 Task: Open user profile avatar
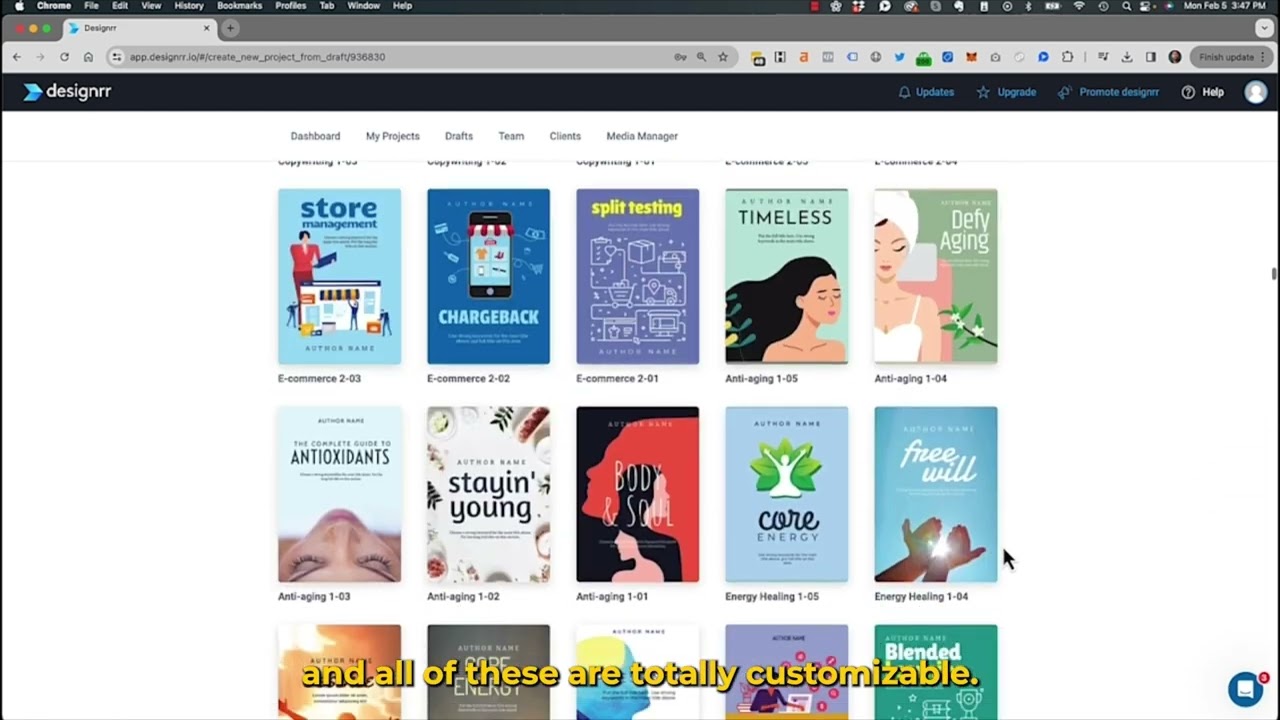point(1255,92)
